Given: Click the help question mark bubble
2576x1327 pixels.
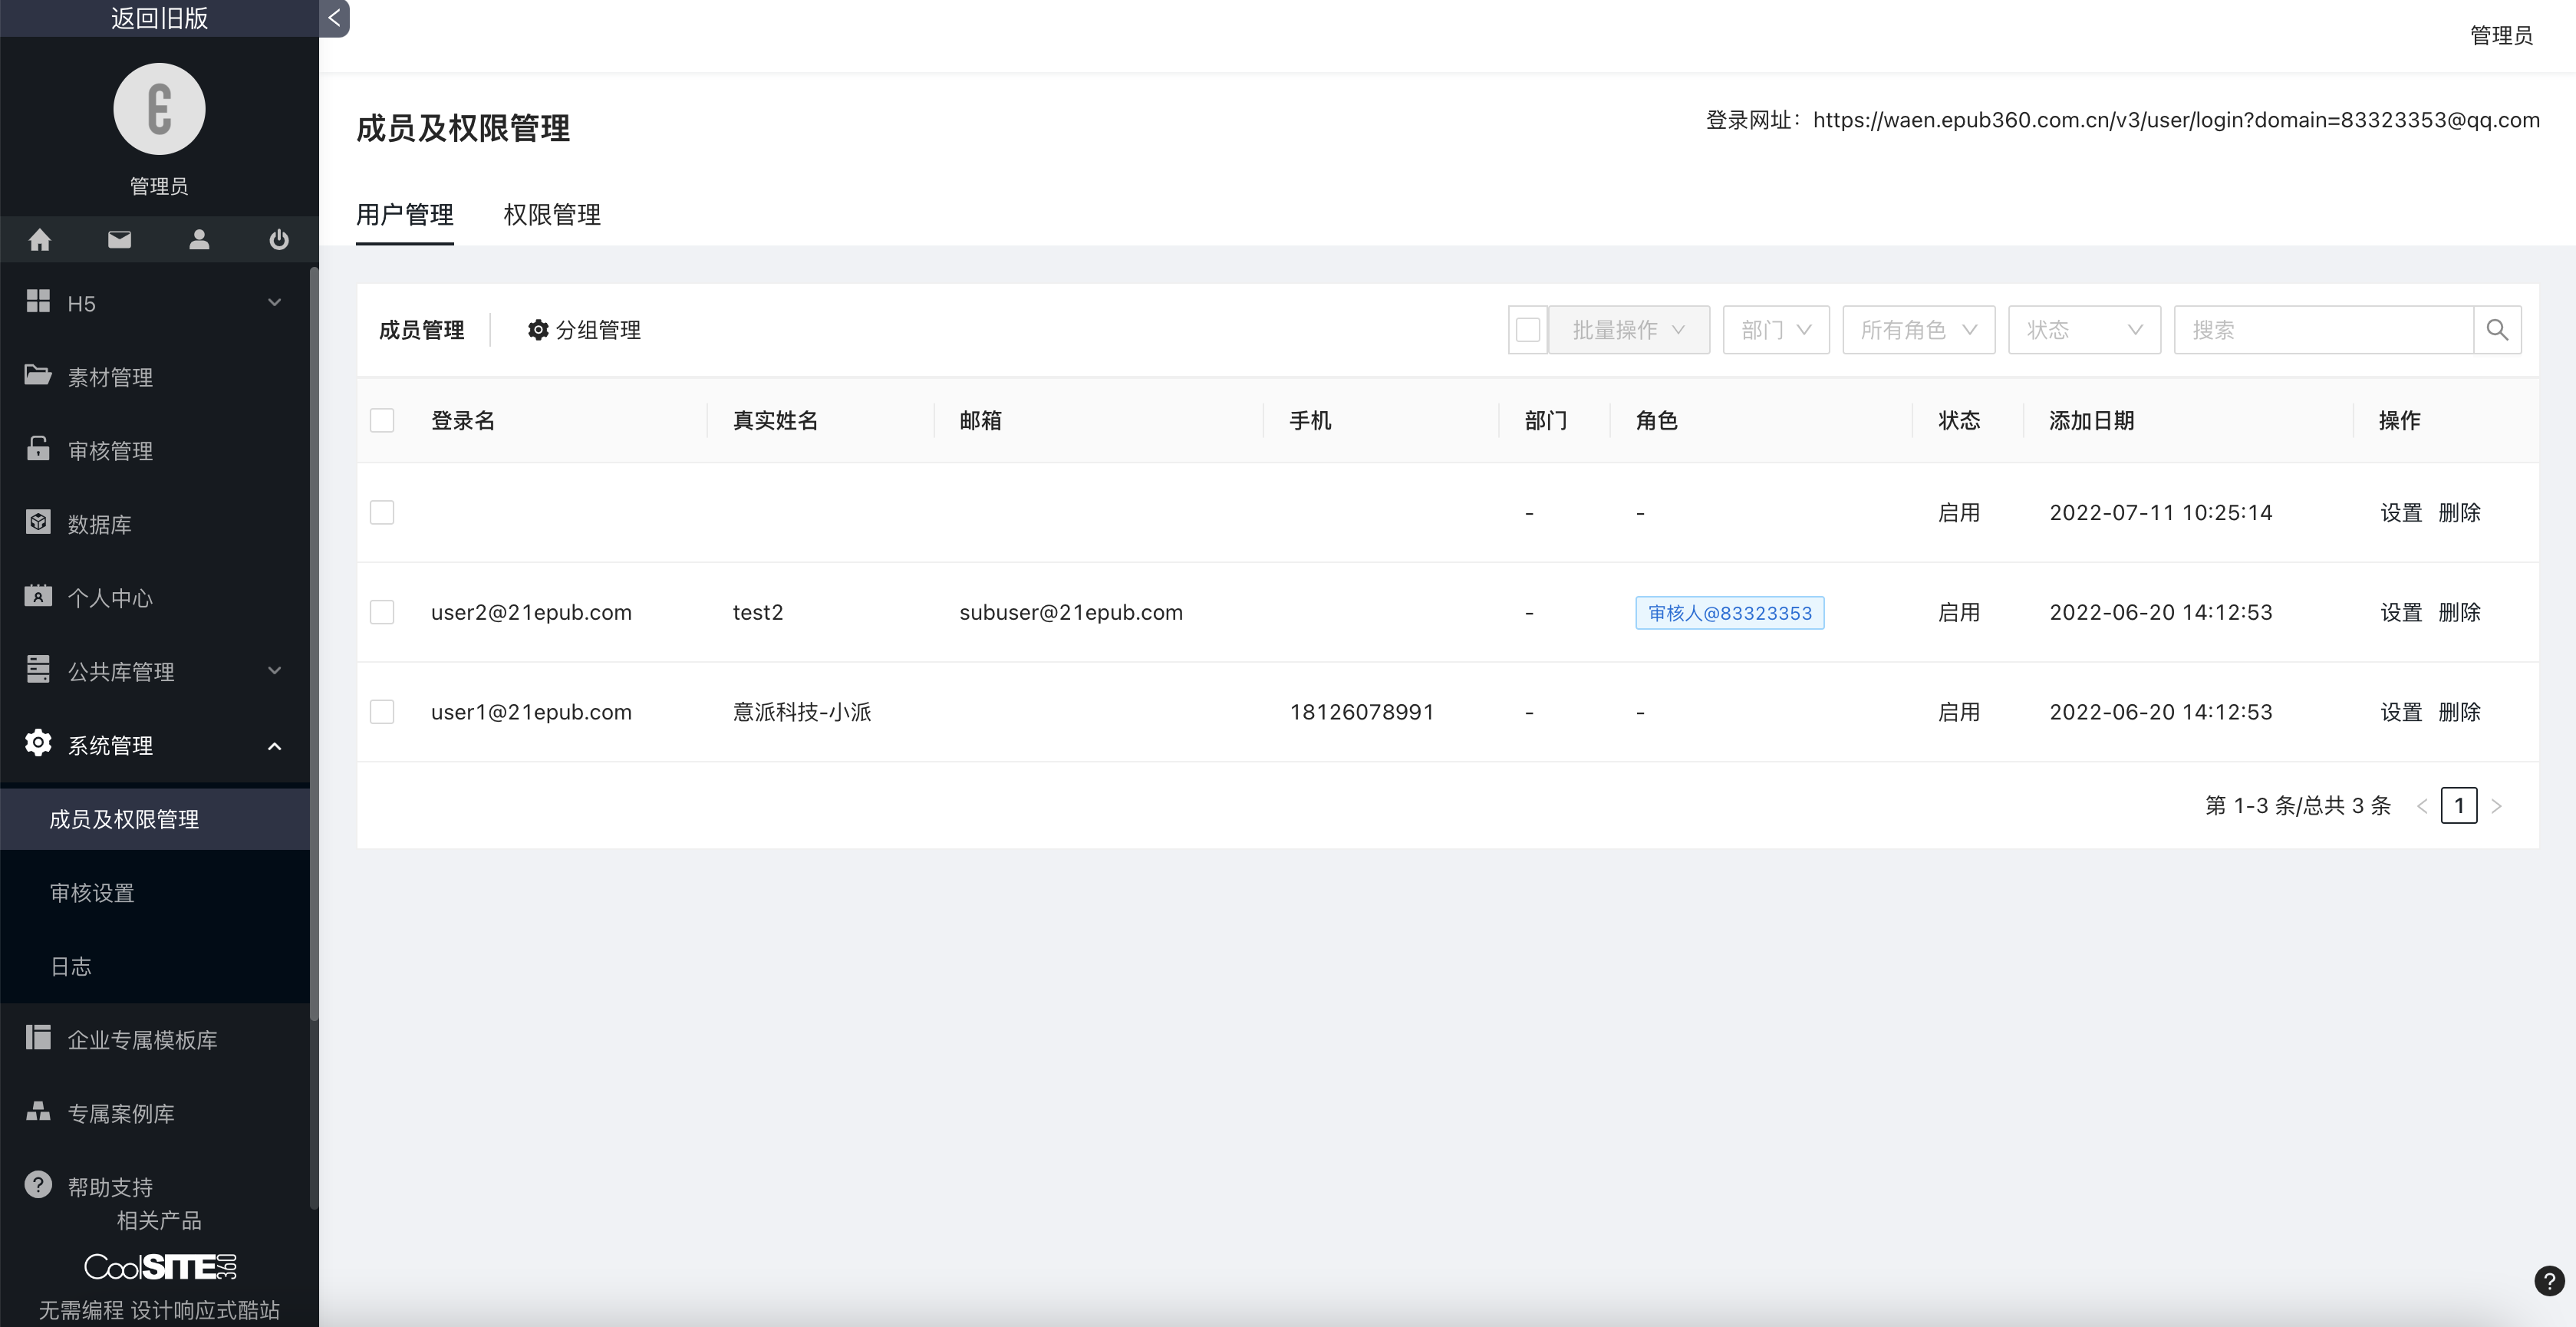Looking at the screenshot, I should (x=2549, y=1281).
